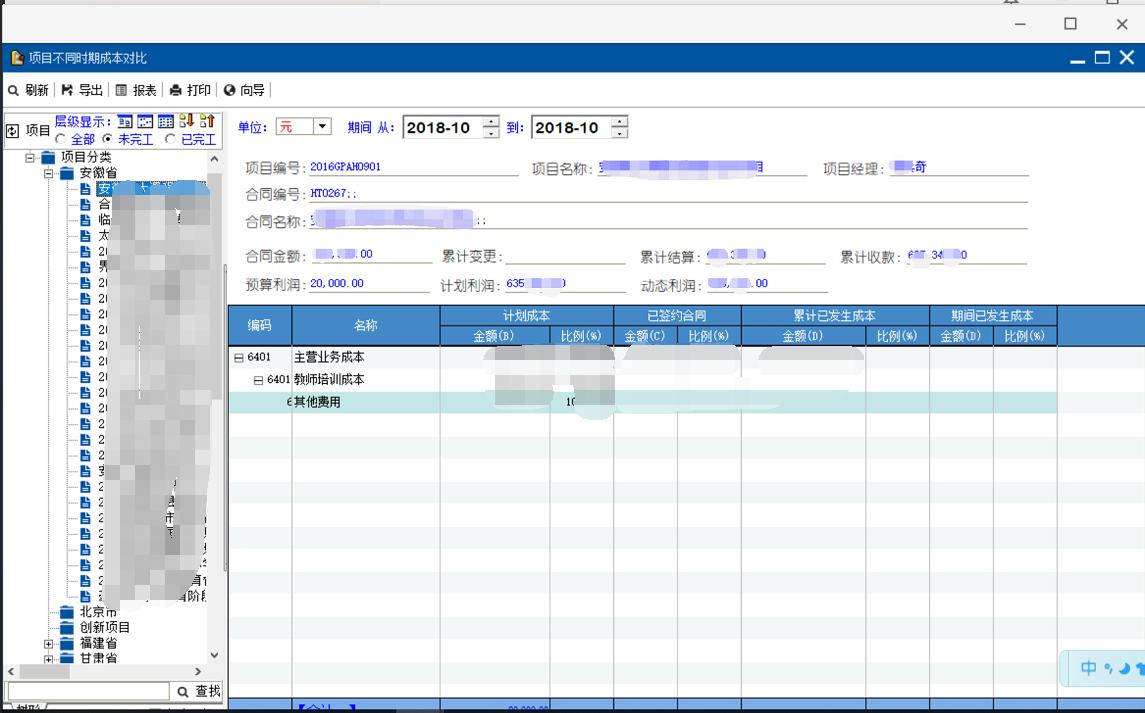Increase the start period 2018-10 stepper

(x=490, y=122)
